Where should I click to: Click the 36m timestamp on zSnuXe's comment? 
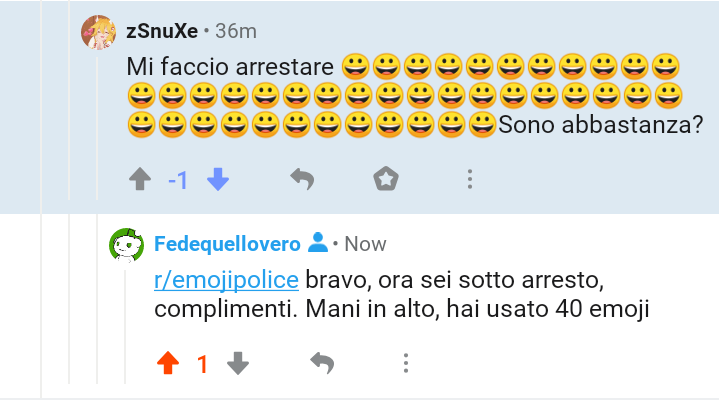coord(236,31)
